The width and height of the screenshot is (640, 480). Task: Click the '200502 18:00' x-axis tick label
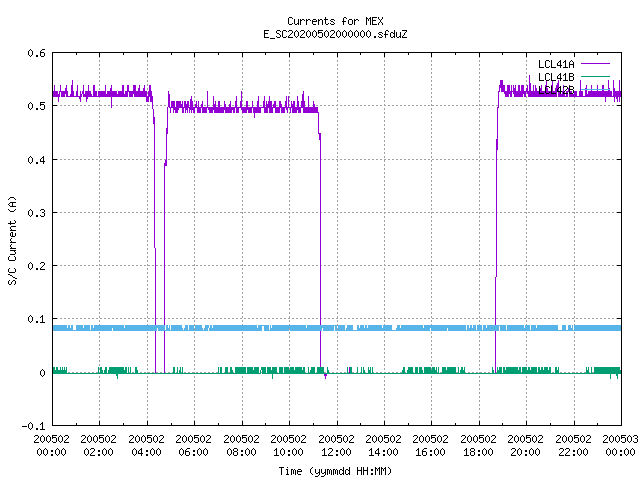click(478, 445)
